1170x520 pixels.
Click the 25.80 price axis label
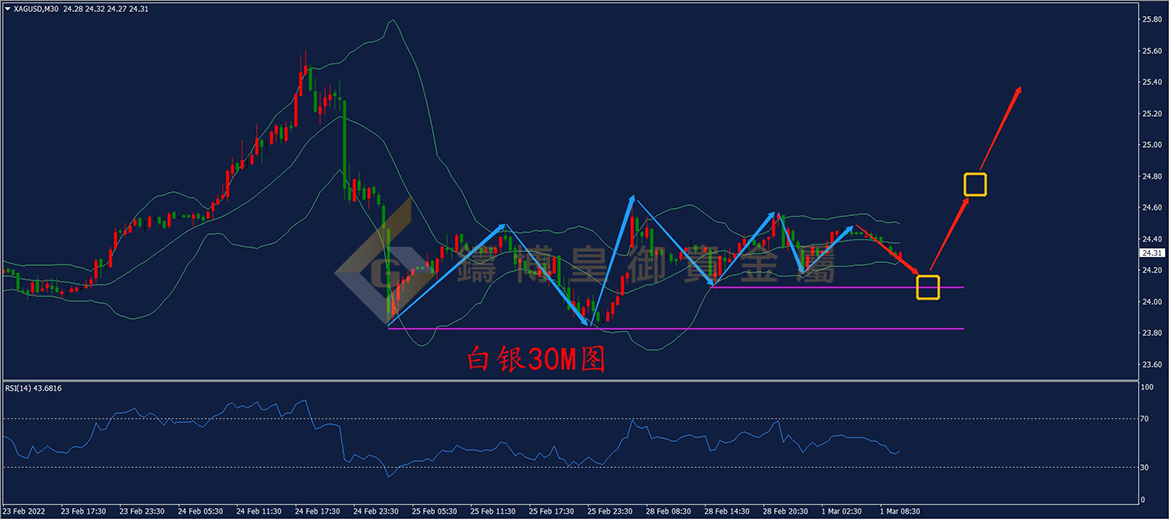coord(1150,19)
